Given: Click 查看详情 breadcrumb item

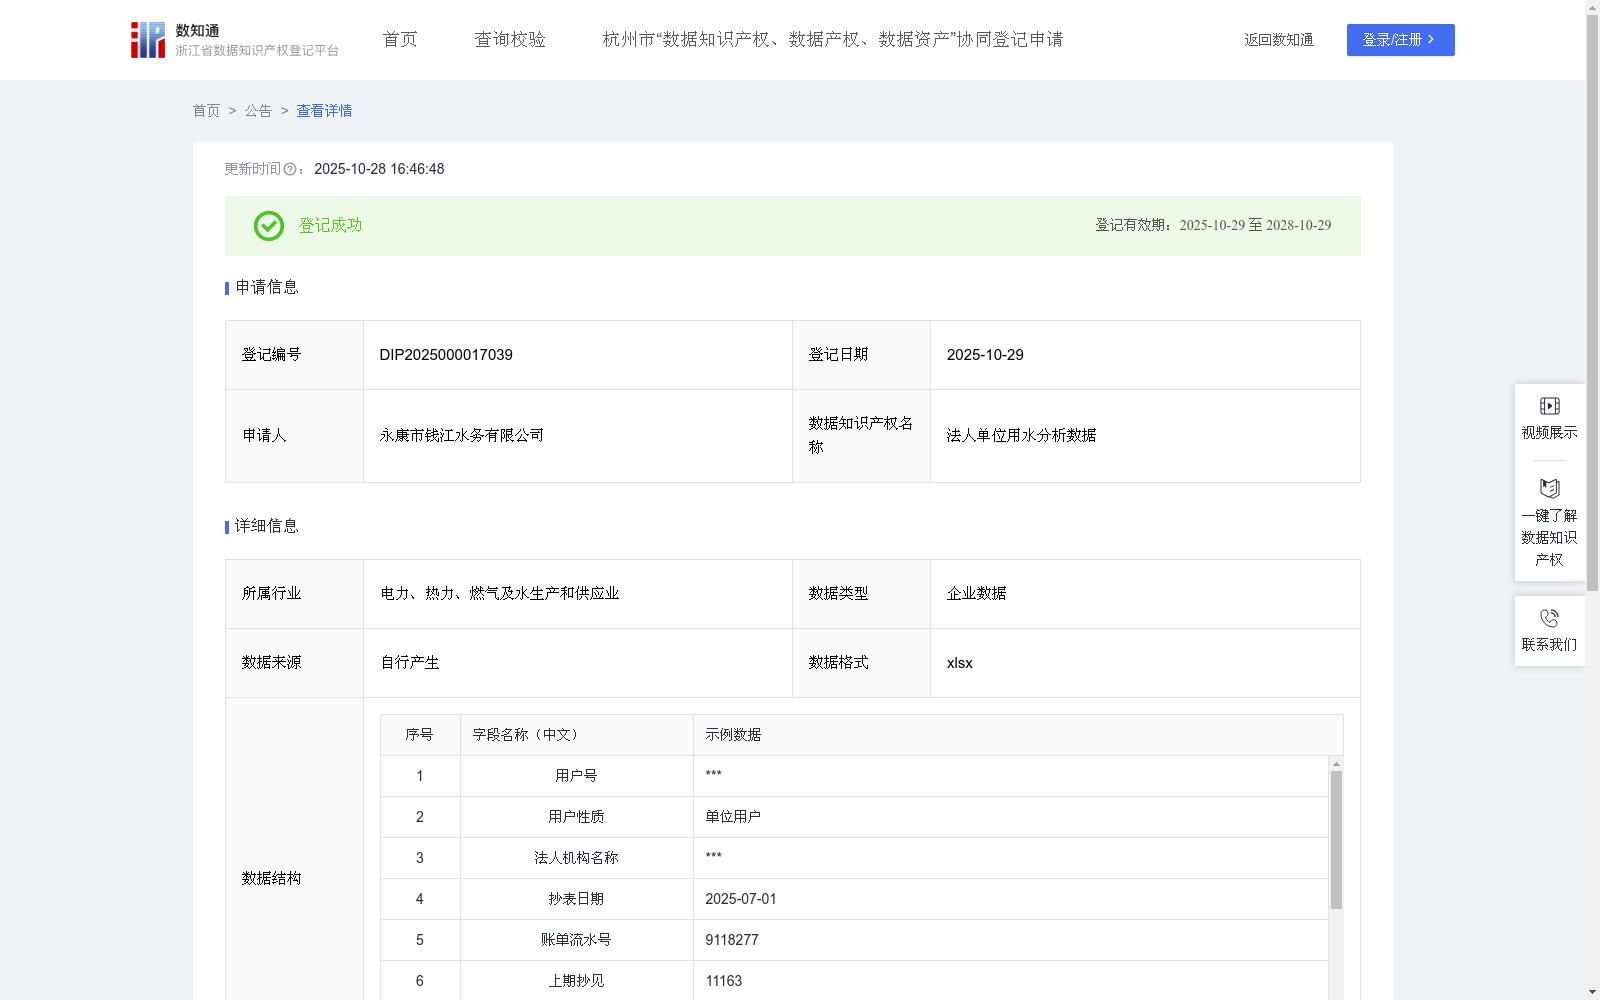Looking at the screenshot, I should (324, 111).
